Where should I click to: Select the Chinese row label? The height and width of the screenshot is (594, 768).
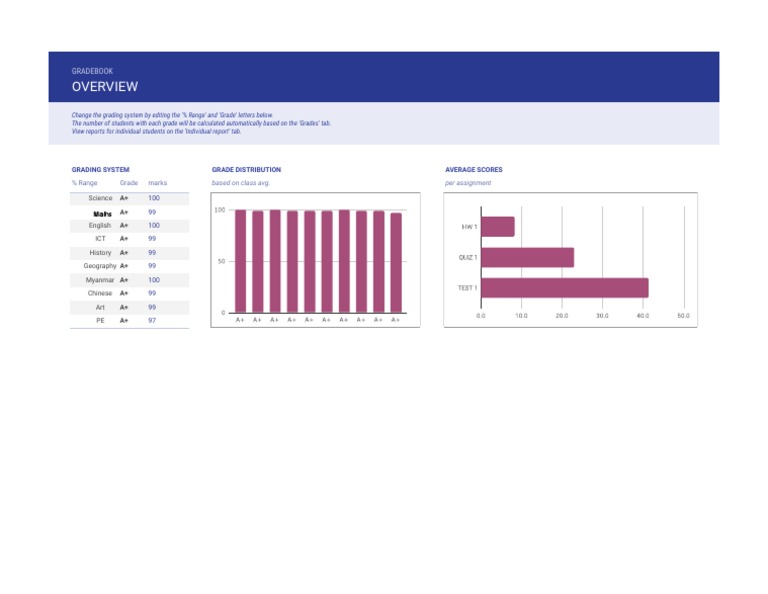click(x=100, y=293)
